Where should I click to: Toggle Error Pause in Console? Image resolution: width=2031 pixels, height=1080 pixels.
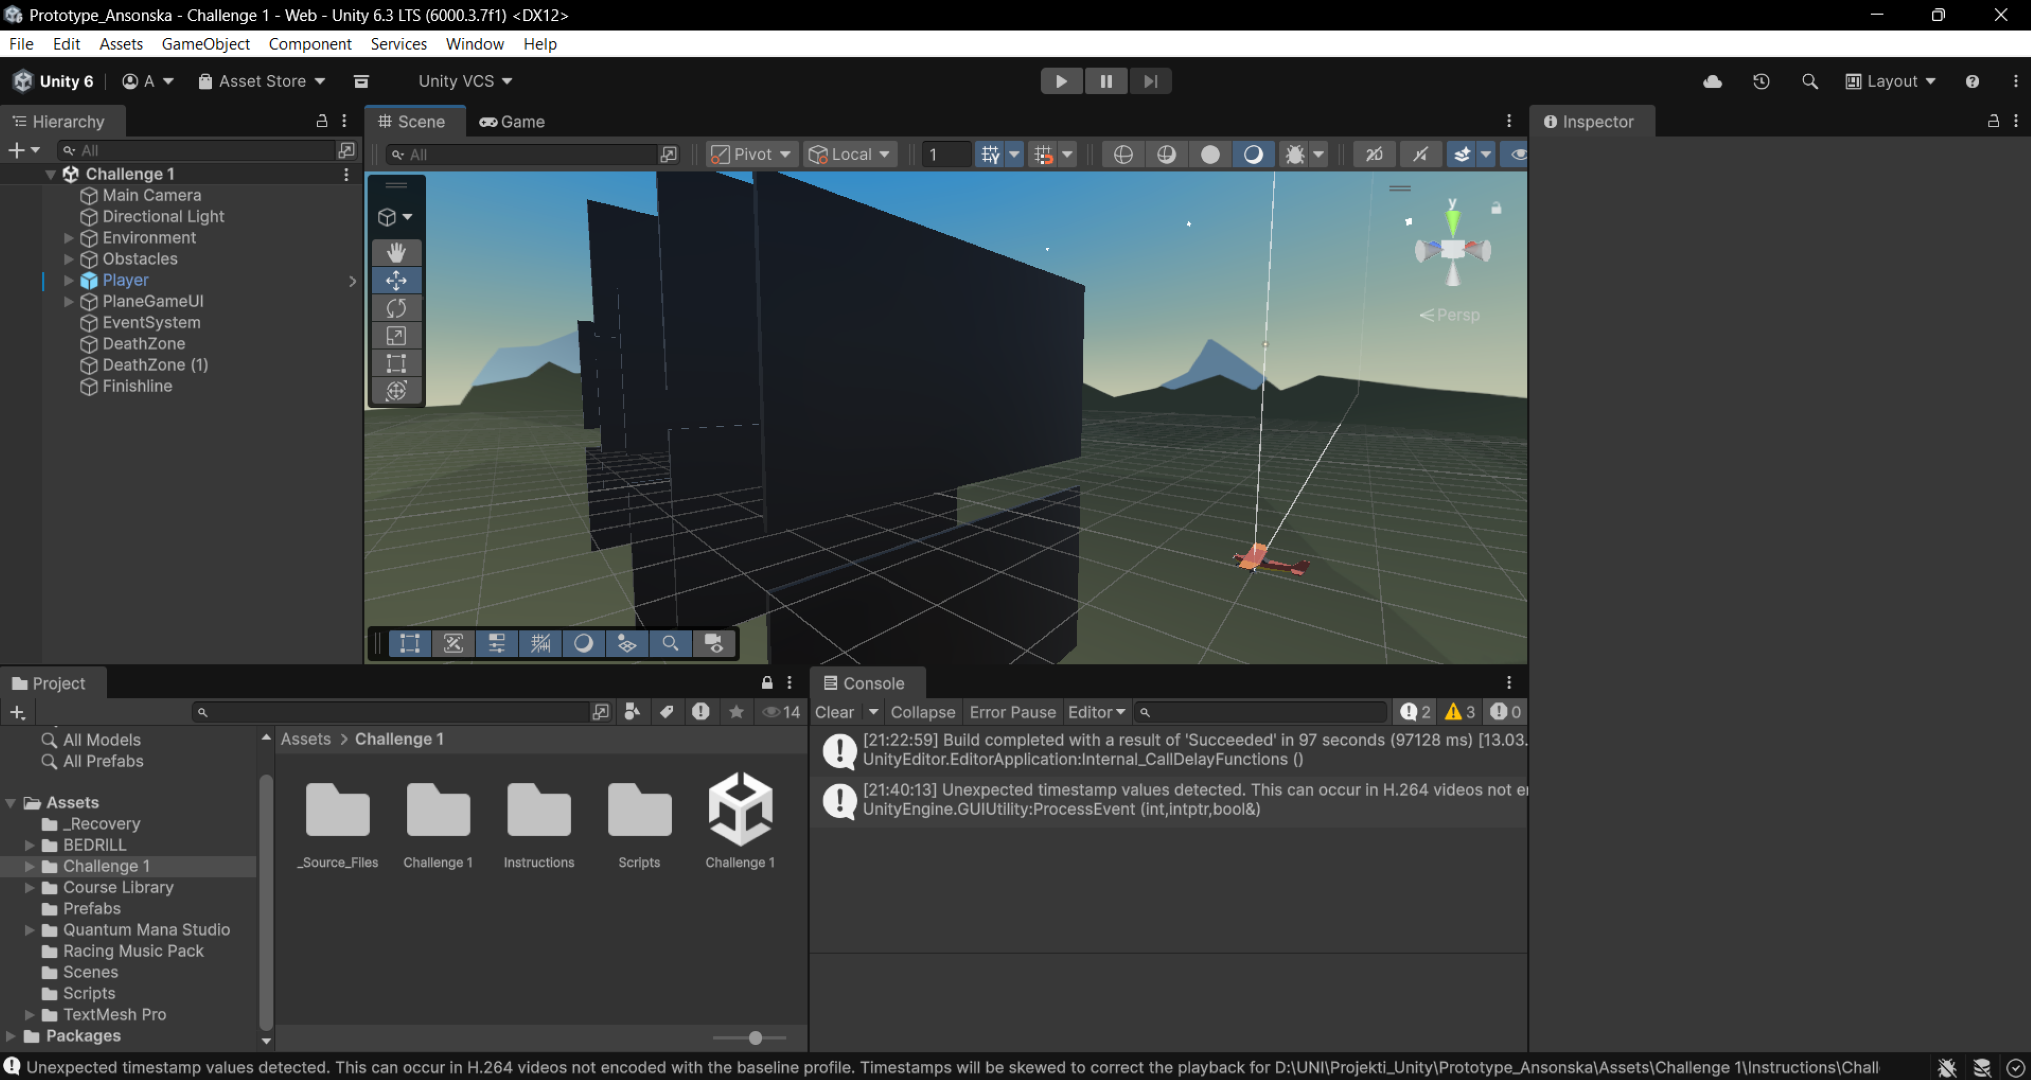[1012, 712]
